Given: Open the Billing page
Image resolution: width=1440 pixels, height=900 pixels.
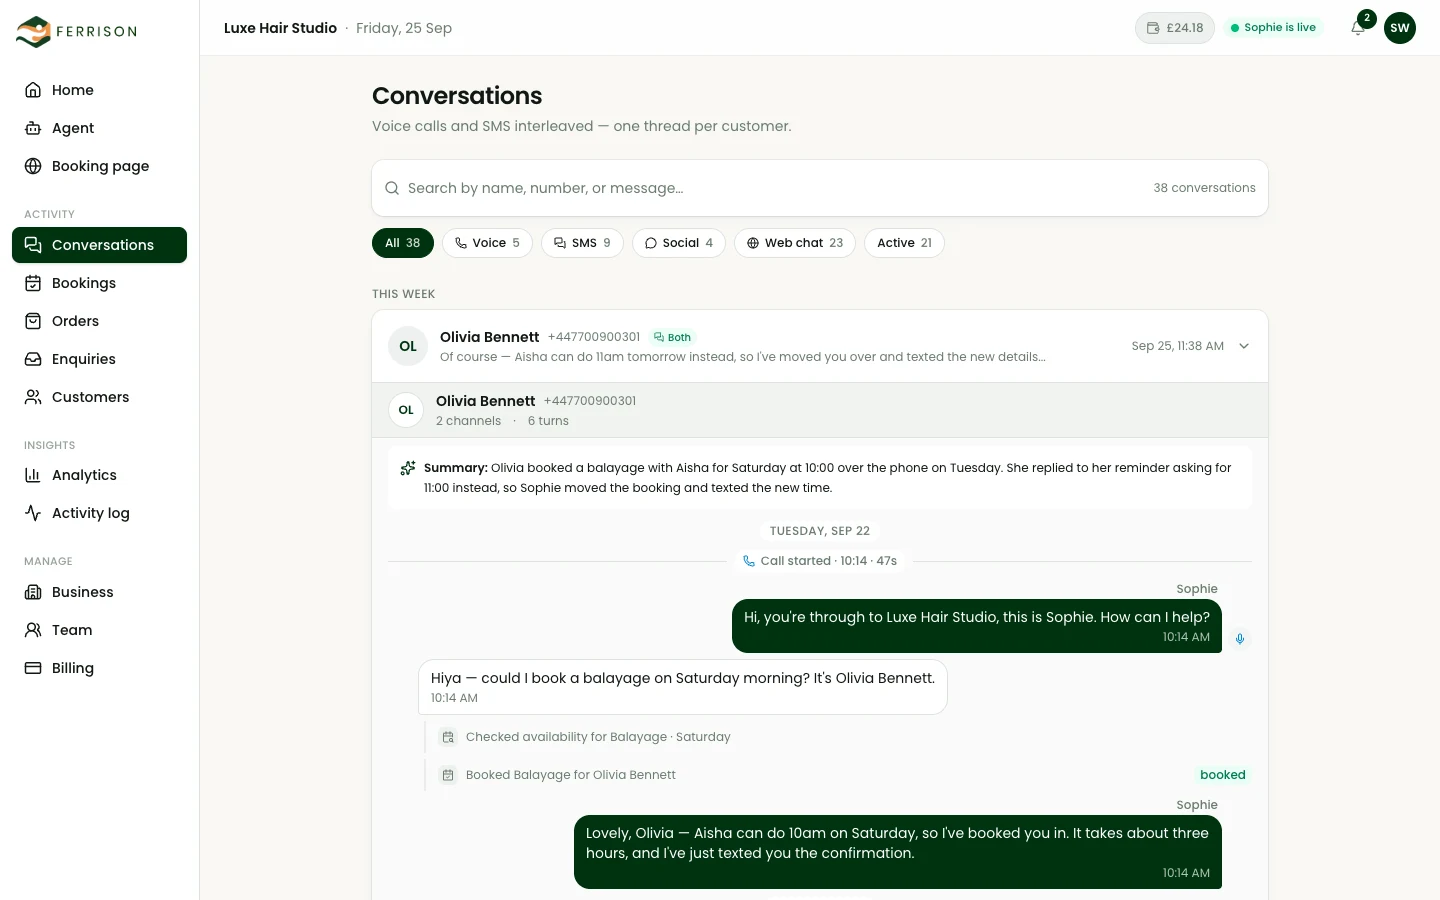Looking at the screenshot, I should pos(99,668).
